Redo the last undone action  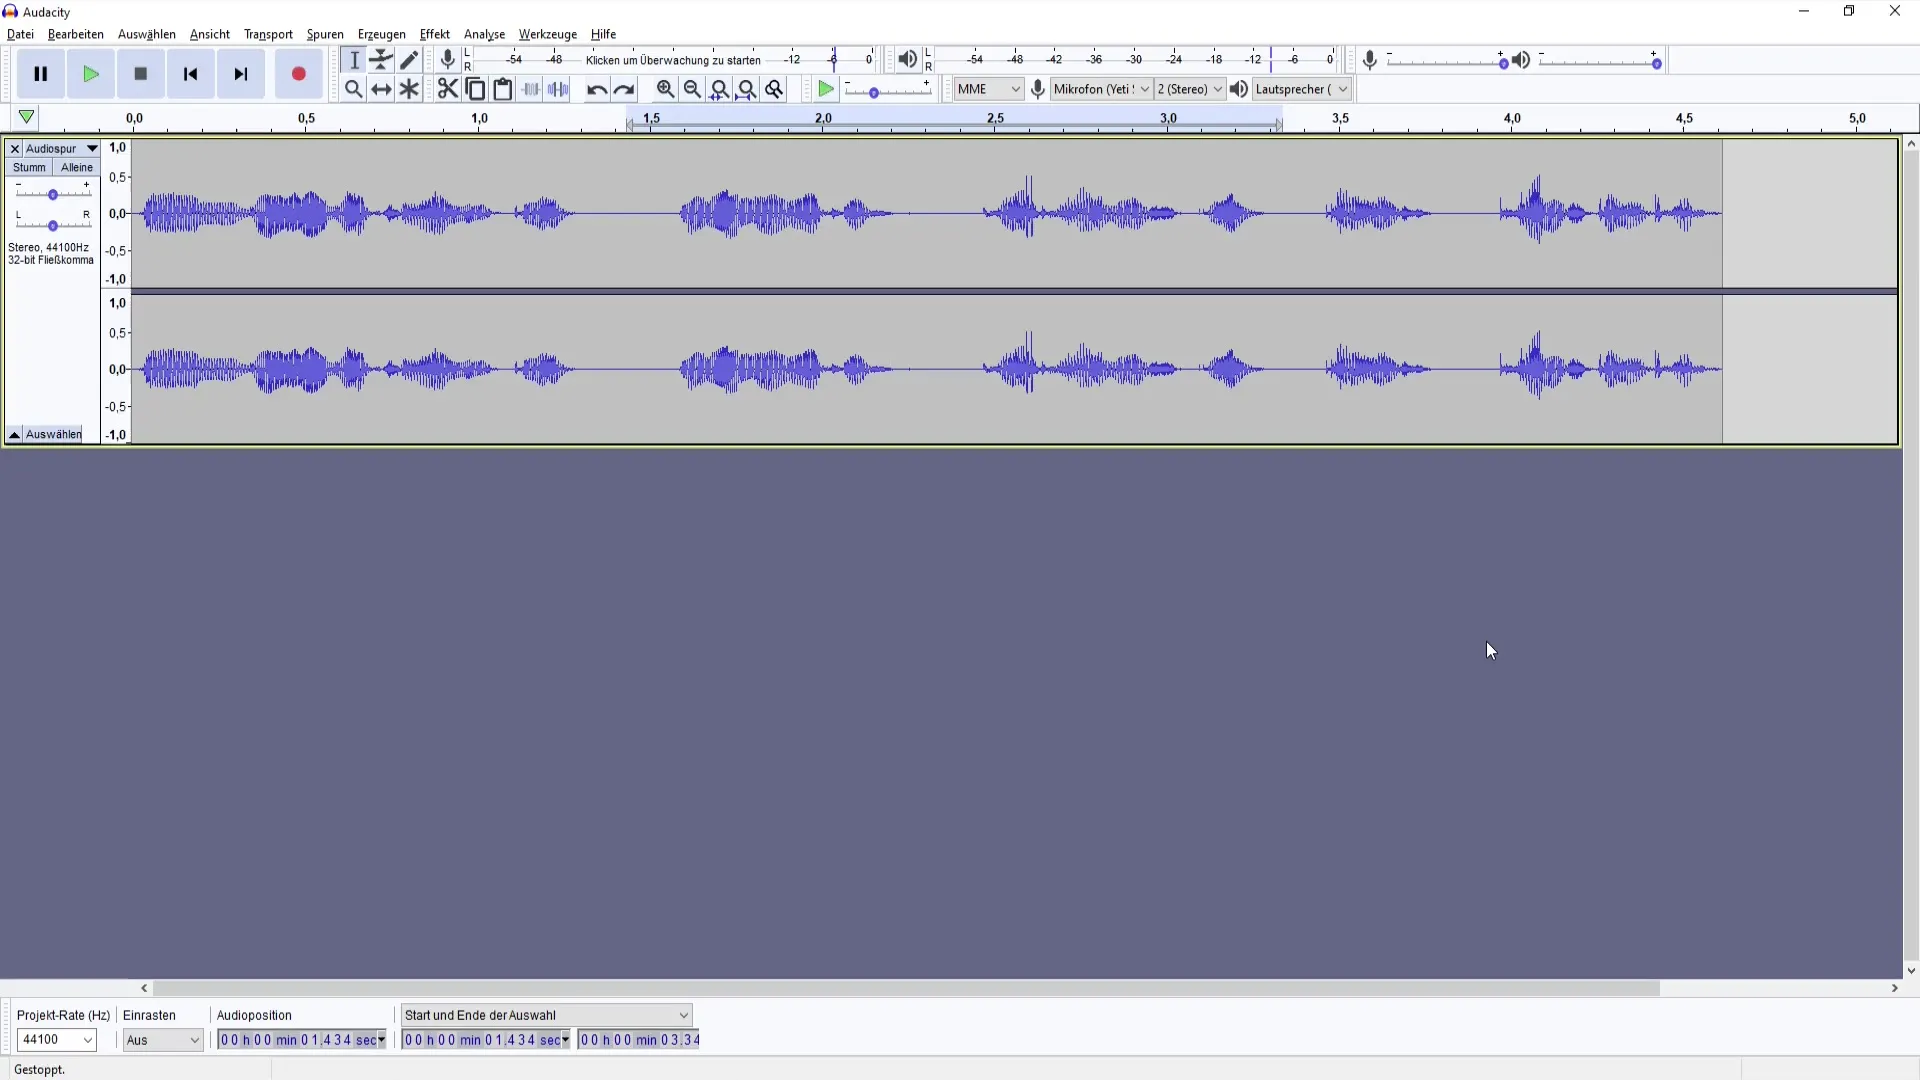click(x=624, y=89)
